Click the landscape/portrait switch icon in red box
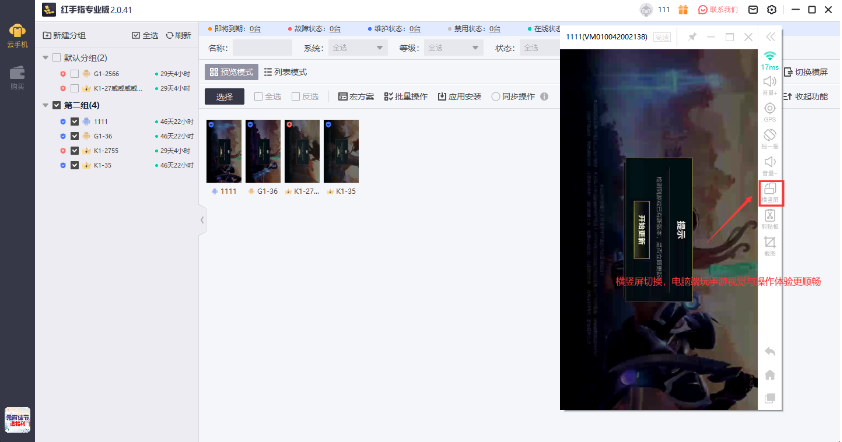The height and width of the screenshot is (442, 842). (x=769, y=190)
